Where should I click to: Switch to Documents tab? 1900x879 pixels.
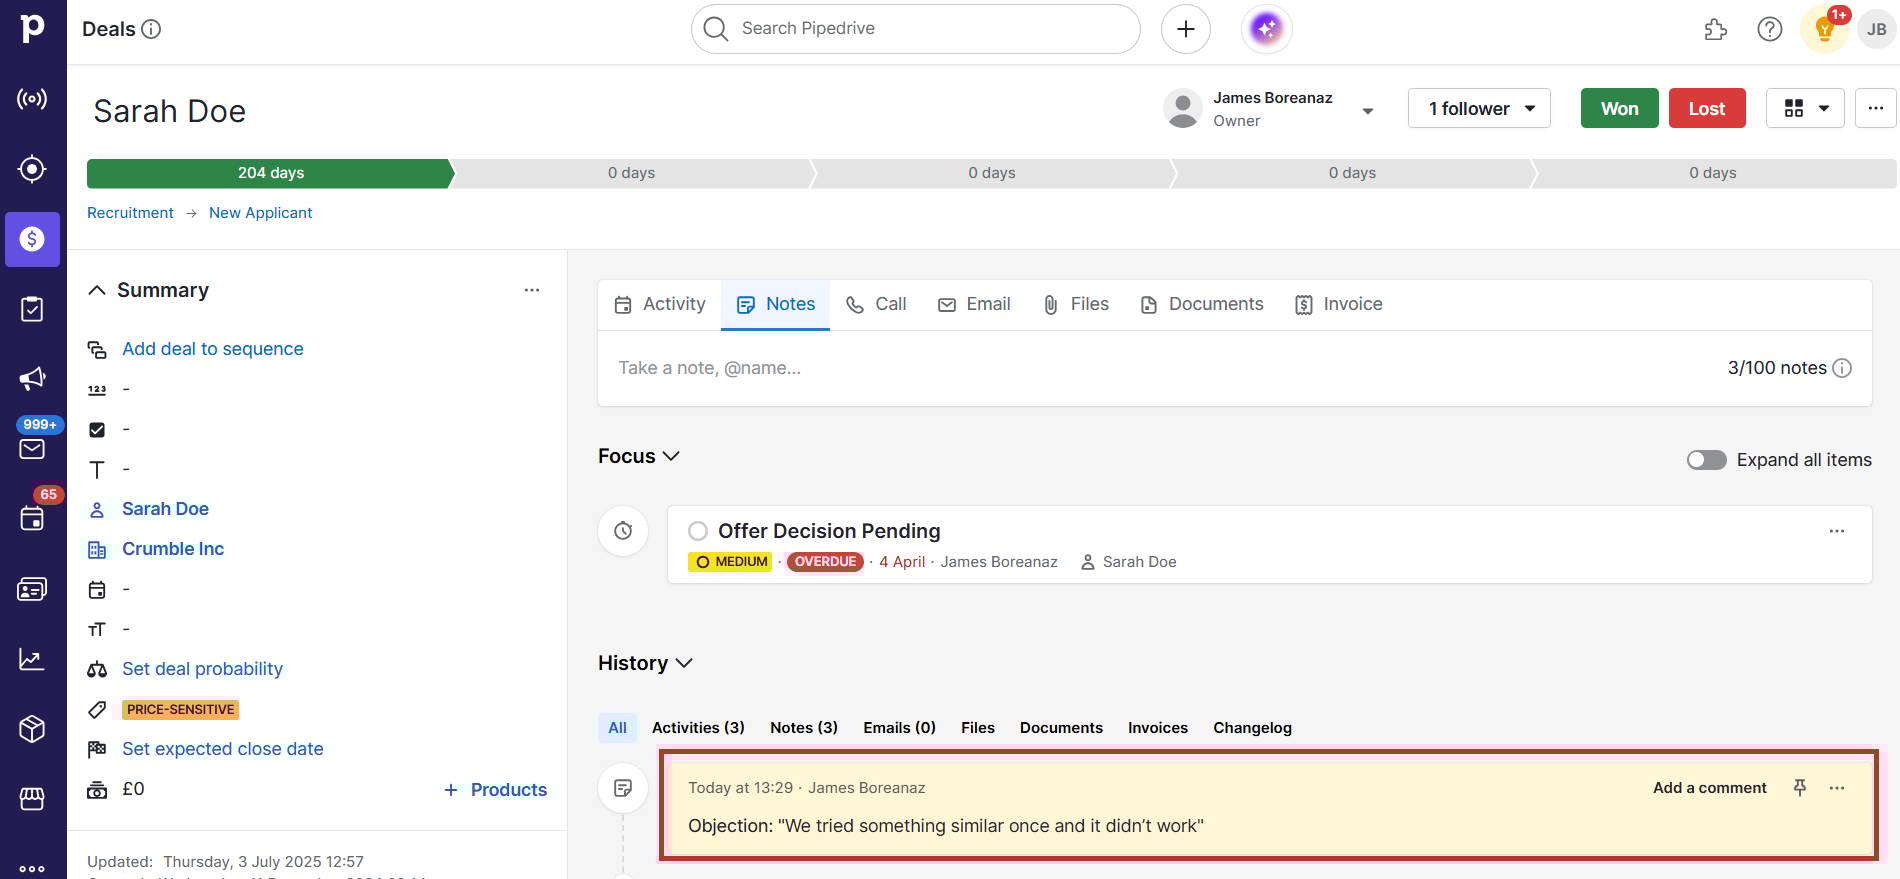[1202, 304]
